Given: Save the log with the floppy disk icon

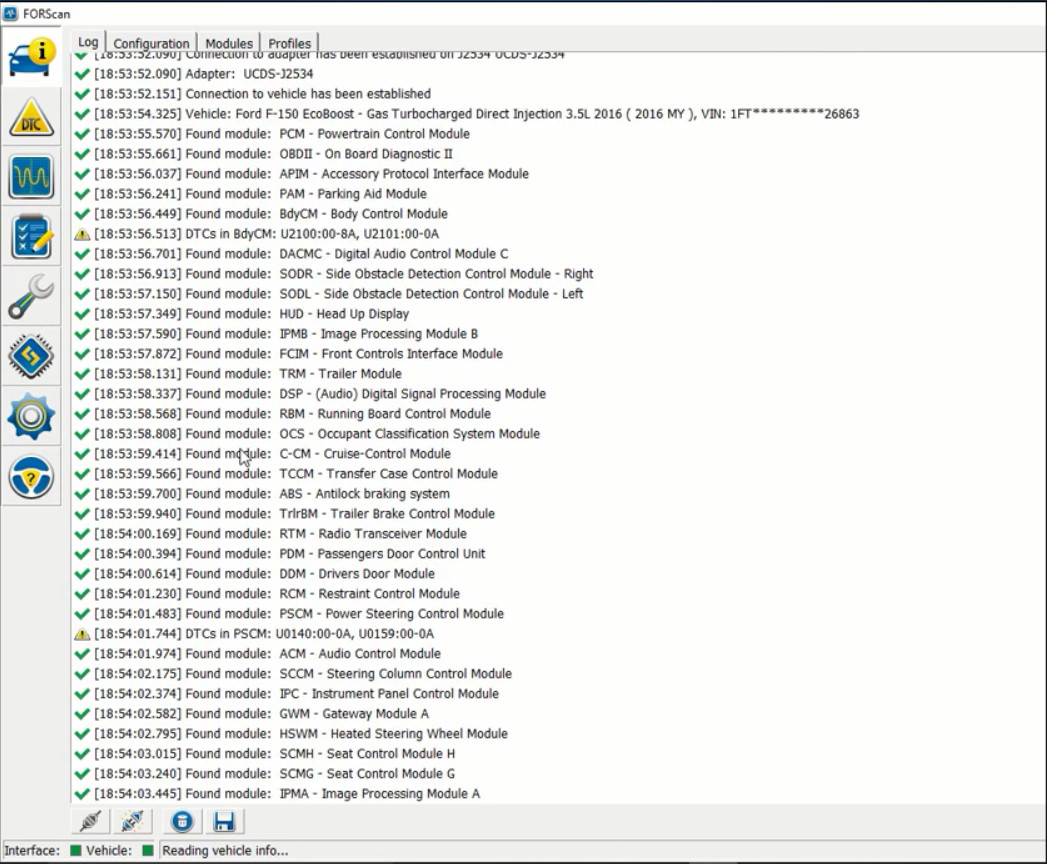Looking at the screenshot, I should pos(224,821).
